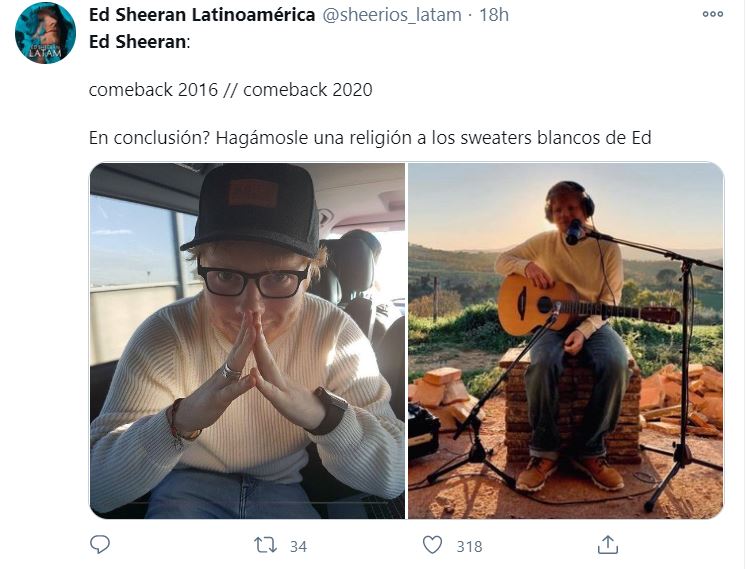Open the share upload icon

(x=608, y=545)
